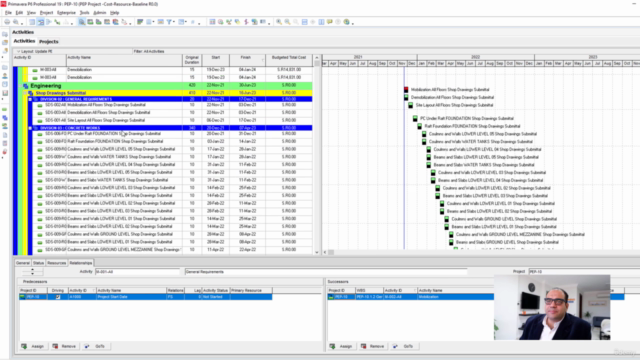This screenshot has height=360, width=640.
Task: Click the Print icon in toolbar
Action: pyautogui.click(x=7, y=22)
